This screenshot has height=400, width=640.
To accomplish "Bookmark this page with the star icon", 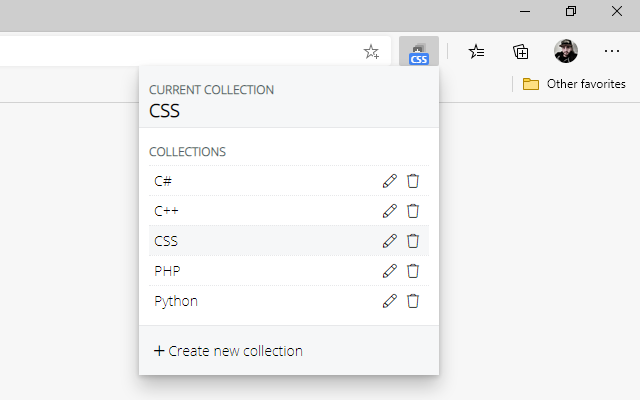I will [371, 52].
